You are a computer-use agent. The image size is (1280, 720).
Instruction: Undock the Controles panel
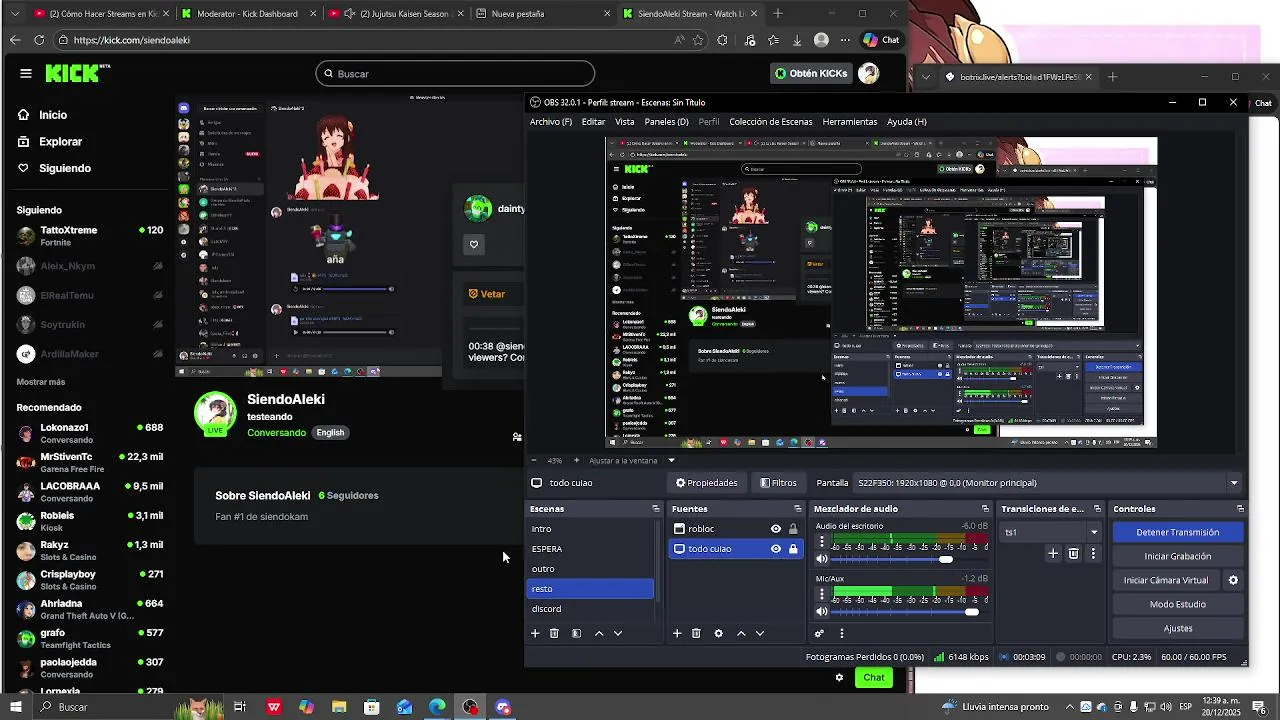1238,509
